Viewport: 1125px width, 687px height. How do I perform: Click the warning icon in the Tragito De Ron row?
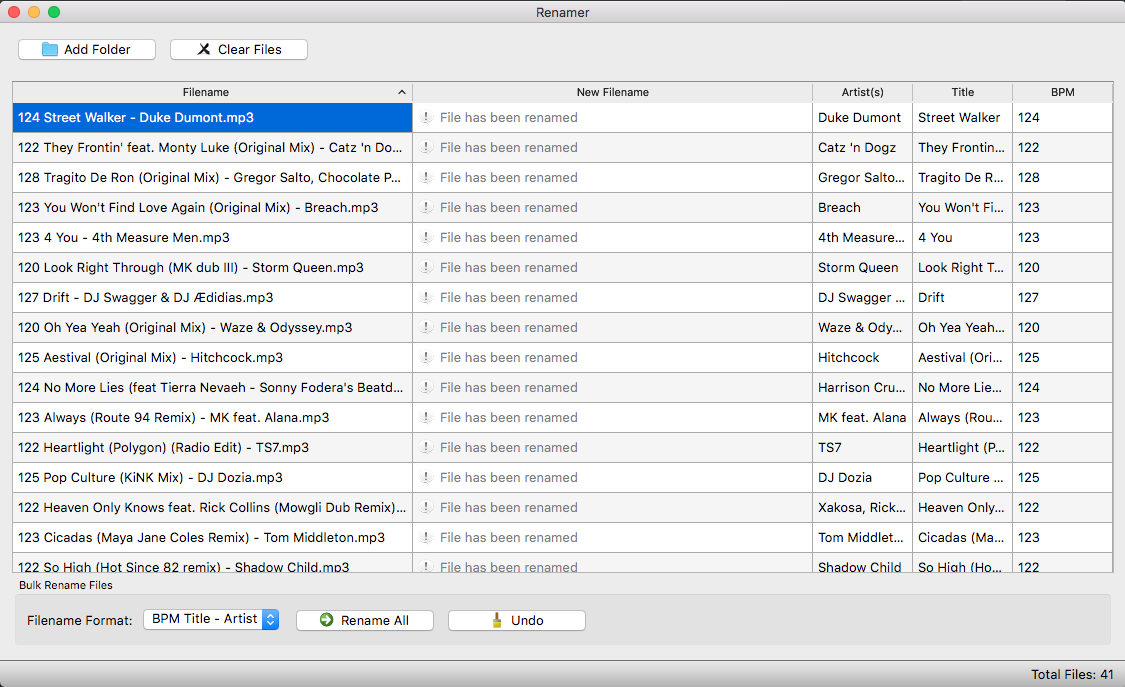click(x=426, y=178)
